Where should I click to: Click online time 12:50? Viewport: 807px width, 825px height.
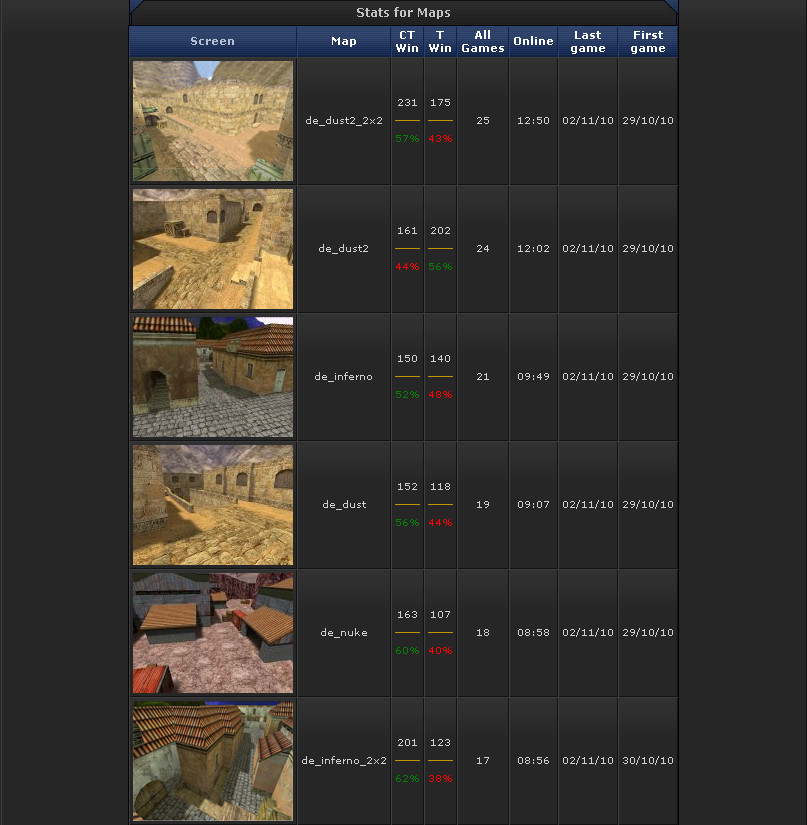point(533,120)
